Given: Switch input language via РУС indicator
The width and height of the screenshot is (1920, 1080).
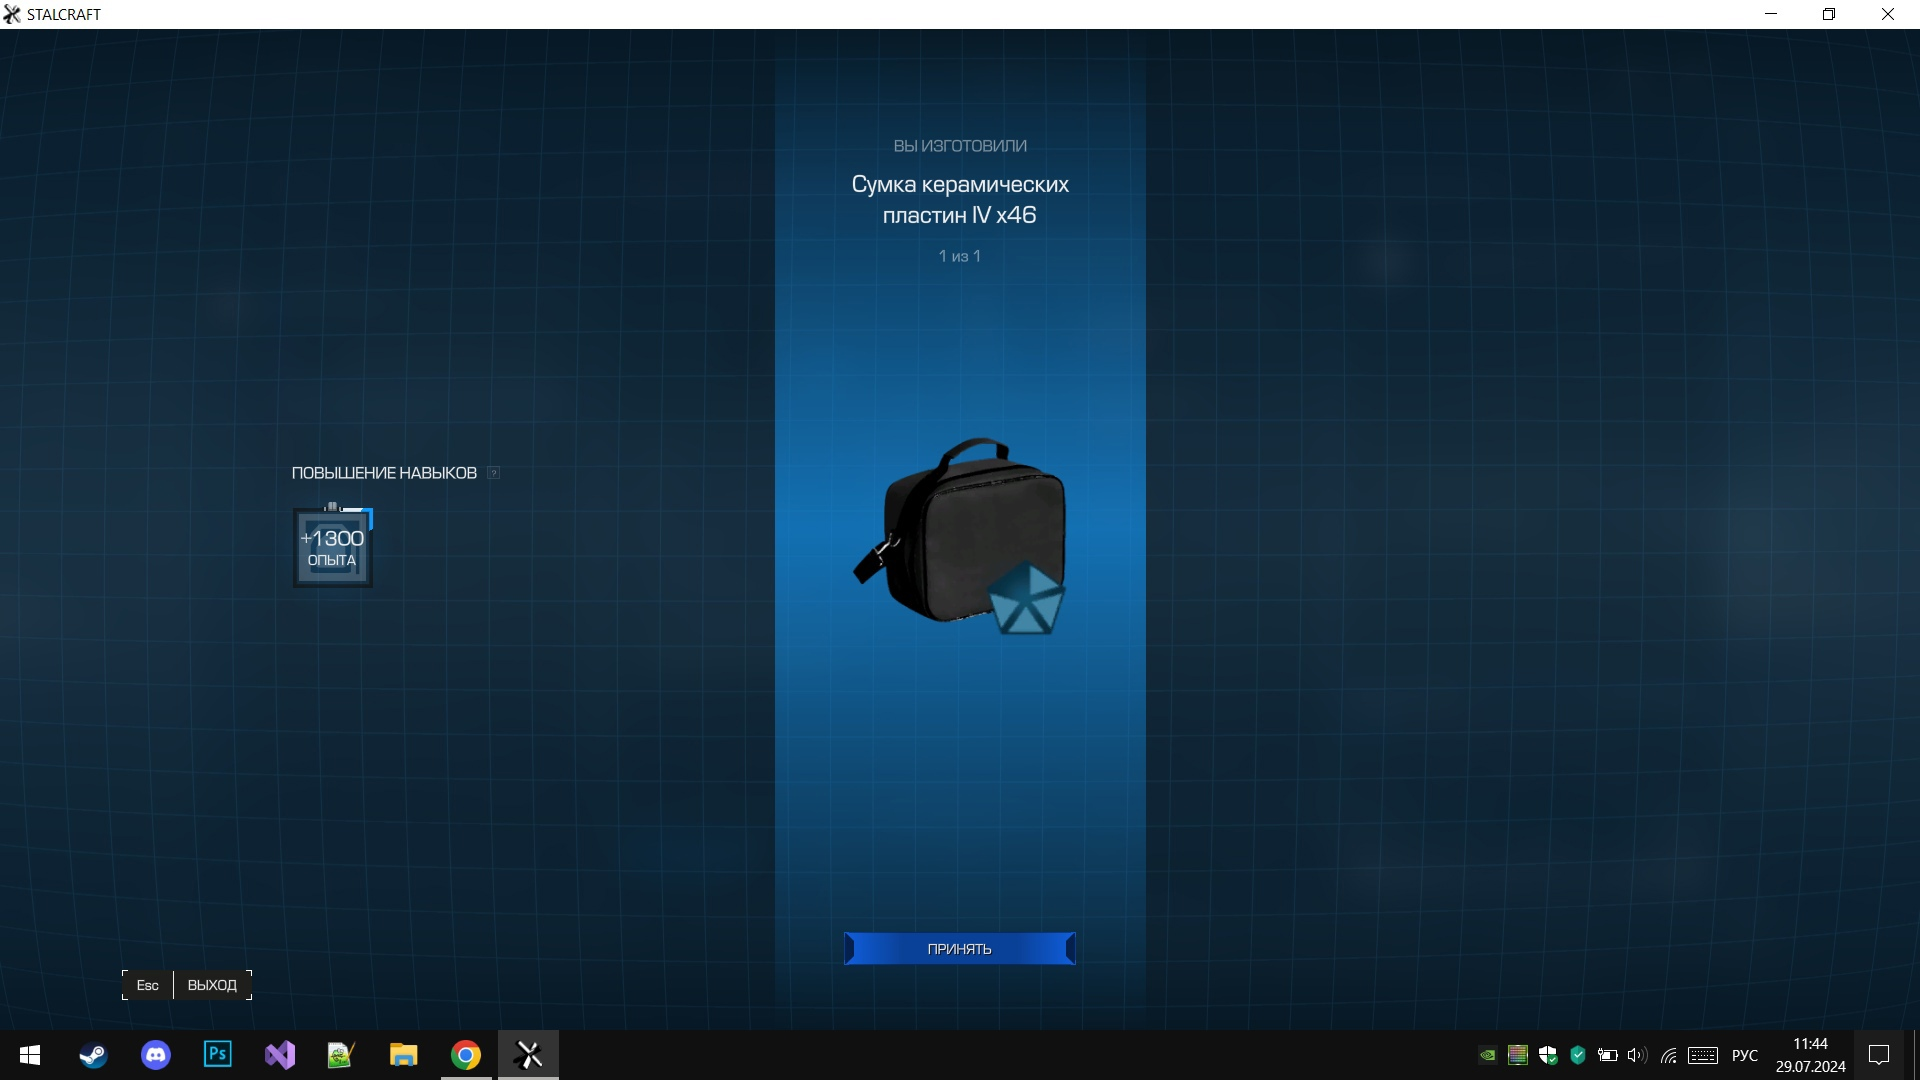Looking at the screenshot, I should 1745,1055.
